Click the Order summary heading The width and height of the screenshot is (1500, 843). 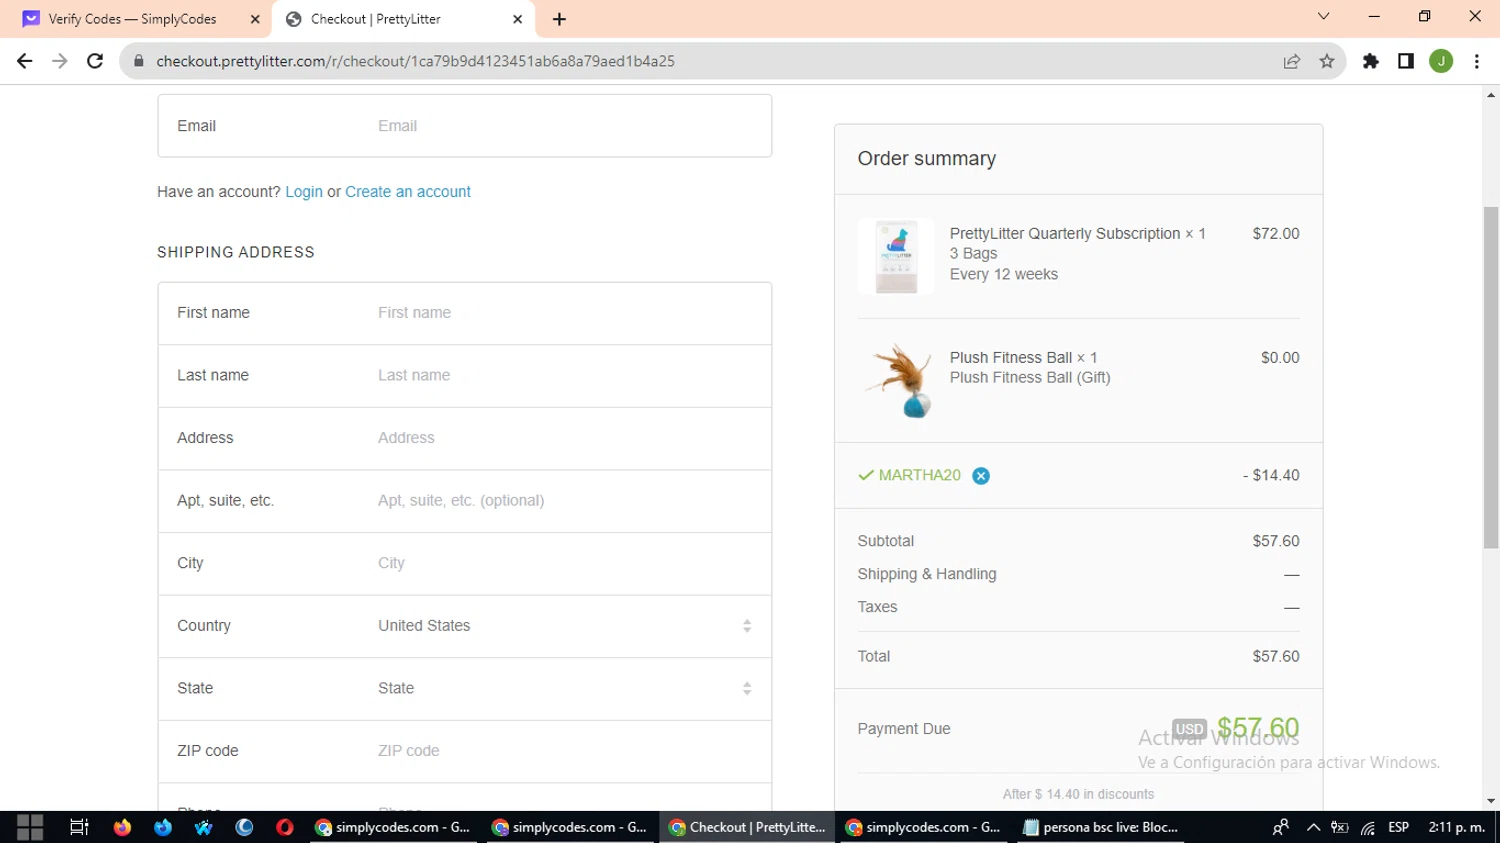click(927, 159)
